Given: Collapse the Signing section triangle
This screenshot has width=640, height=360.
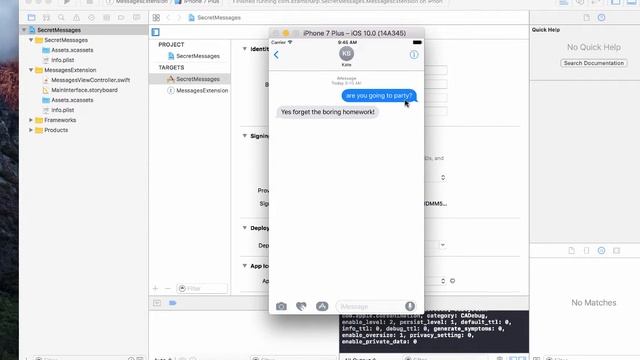Looking at the screenshot, I should click(244, 136).
